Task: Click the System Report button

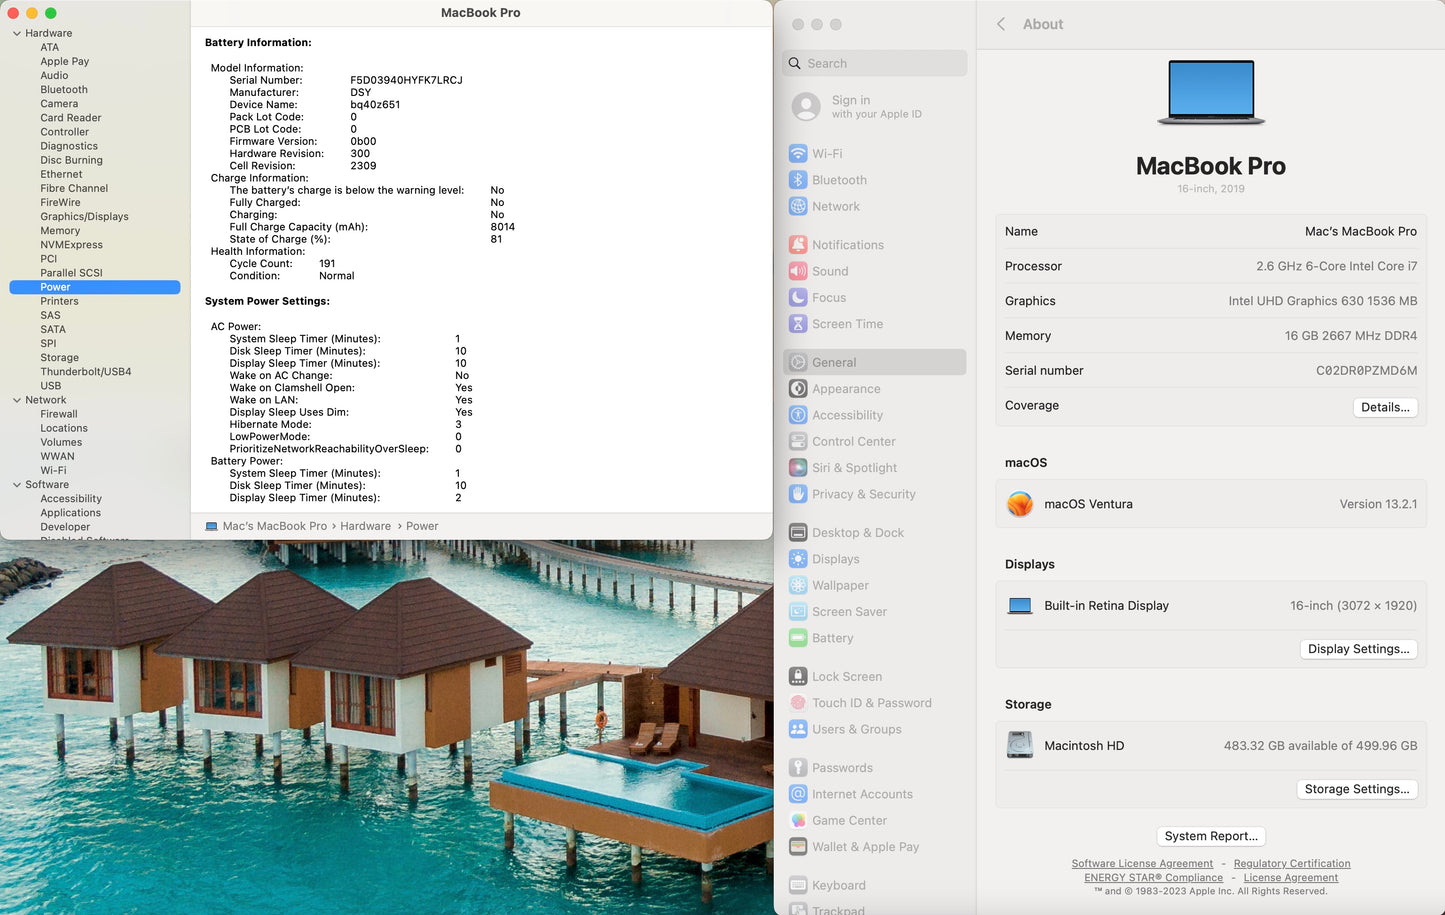Action: (x=1210, y=836)
